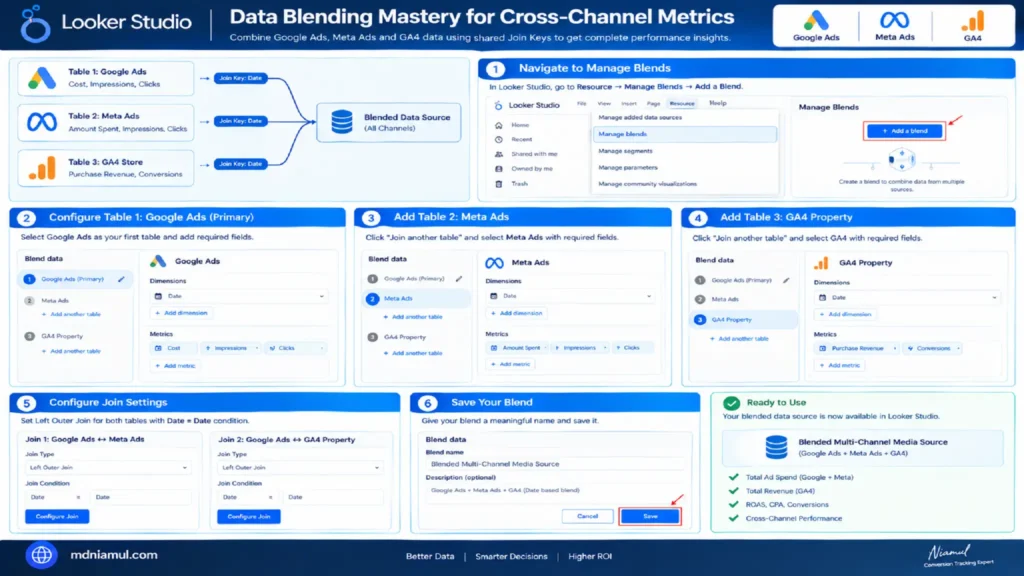Open Purchase Revenue metric chip in GA4 Property
This screenshot has width=1024, height=576.
857,349
